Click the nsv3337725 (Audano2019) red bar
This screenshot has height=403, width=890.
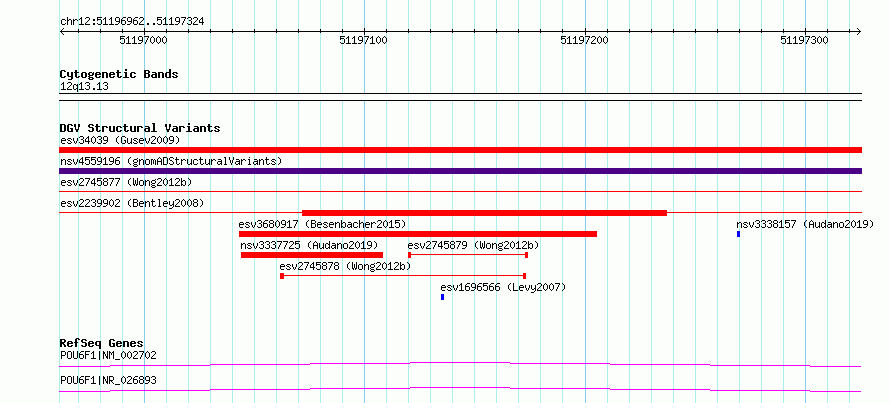(312, 255)
